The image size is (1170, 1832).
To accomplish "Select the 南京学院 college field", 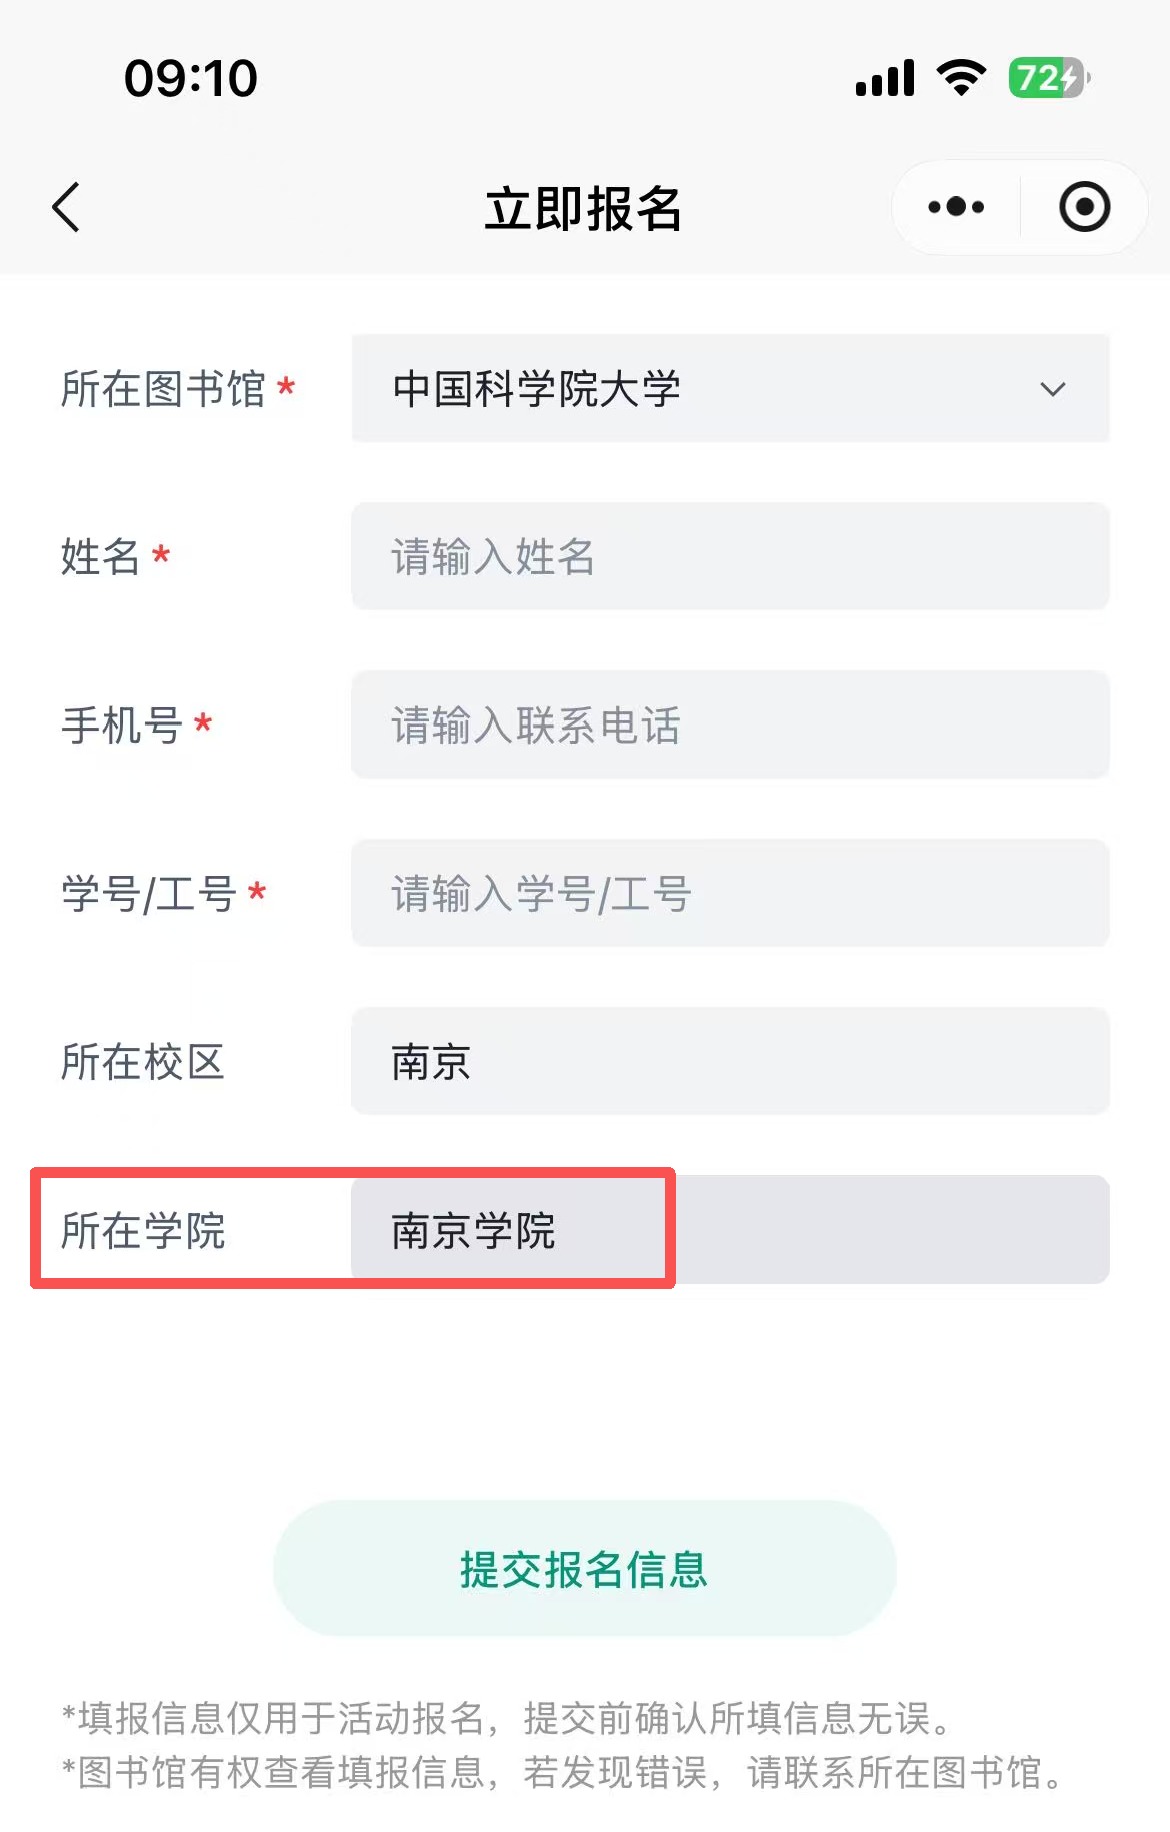I will click(730, 1229).
